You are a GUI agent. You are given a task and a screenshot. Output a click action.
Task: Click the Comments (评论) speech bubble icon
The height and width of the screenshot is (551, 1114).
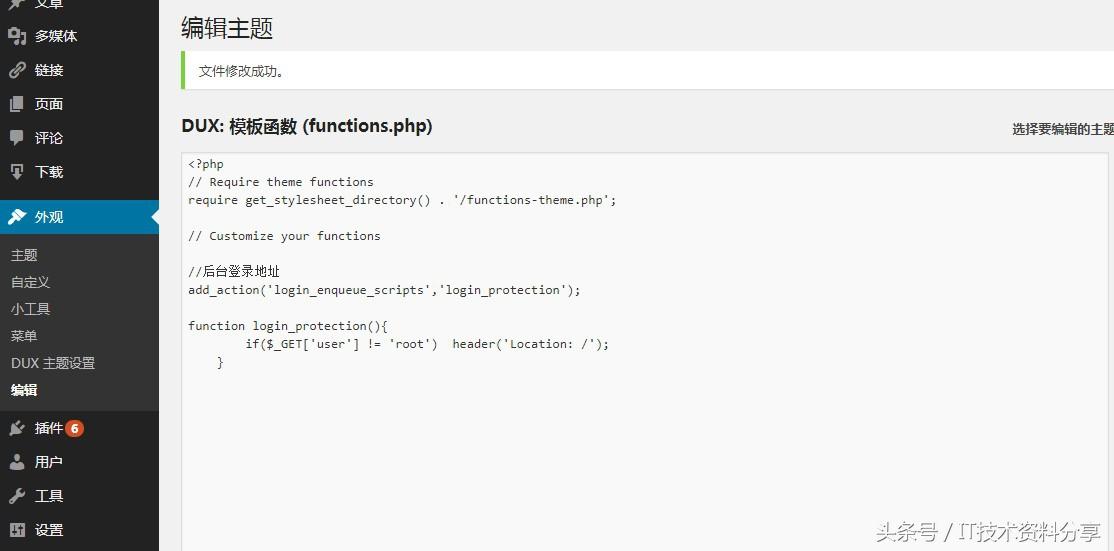[x=17, y=138]
